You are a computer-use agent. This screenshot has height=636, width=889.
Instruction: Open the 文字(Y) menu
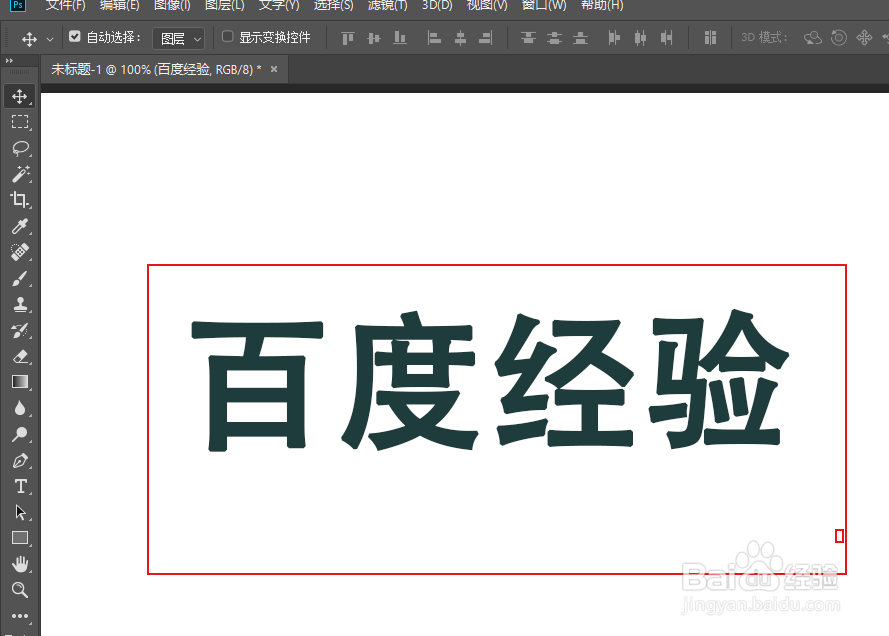[x=279, y=5]
